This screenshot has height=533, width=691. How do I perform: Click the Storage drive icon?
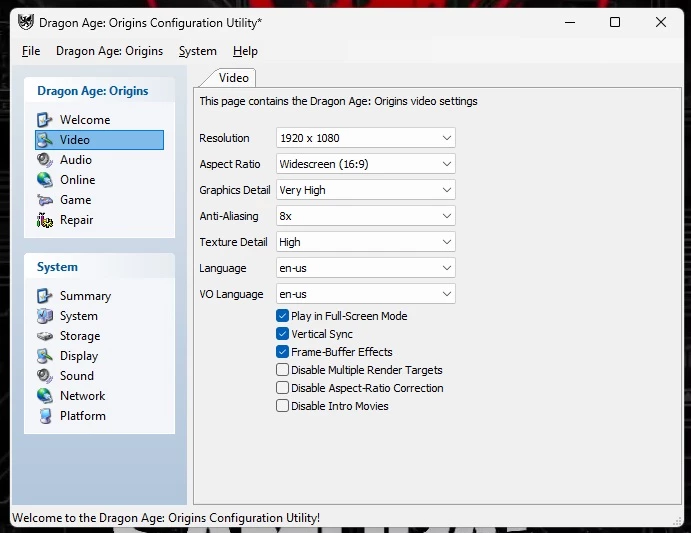click(45, 336)
